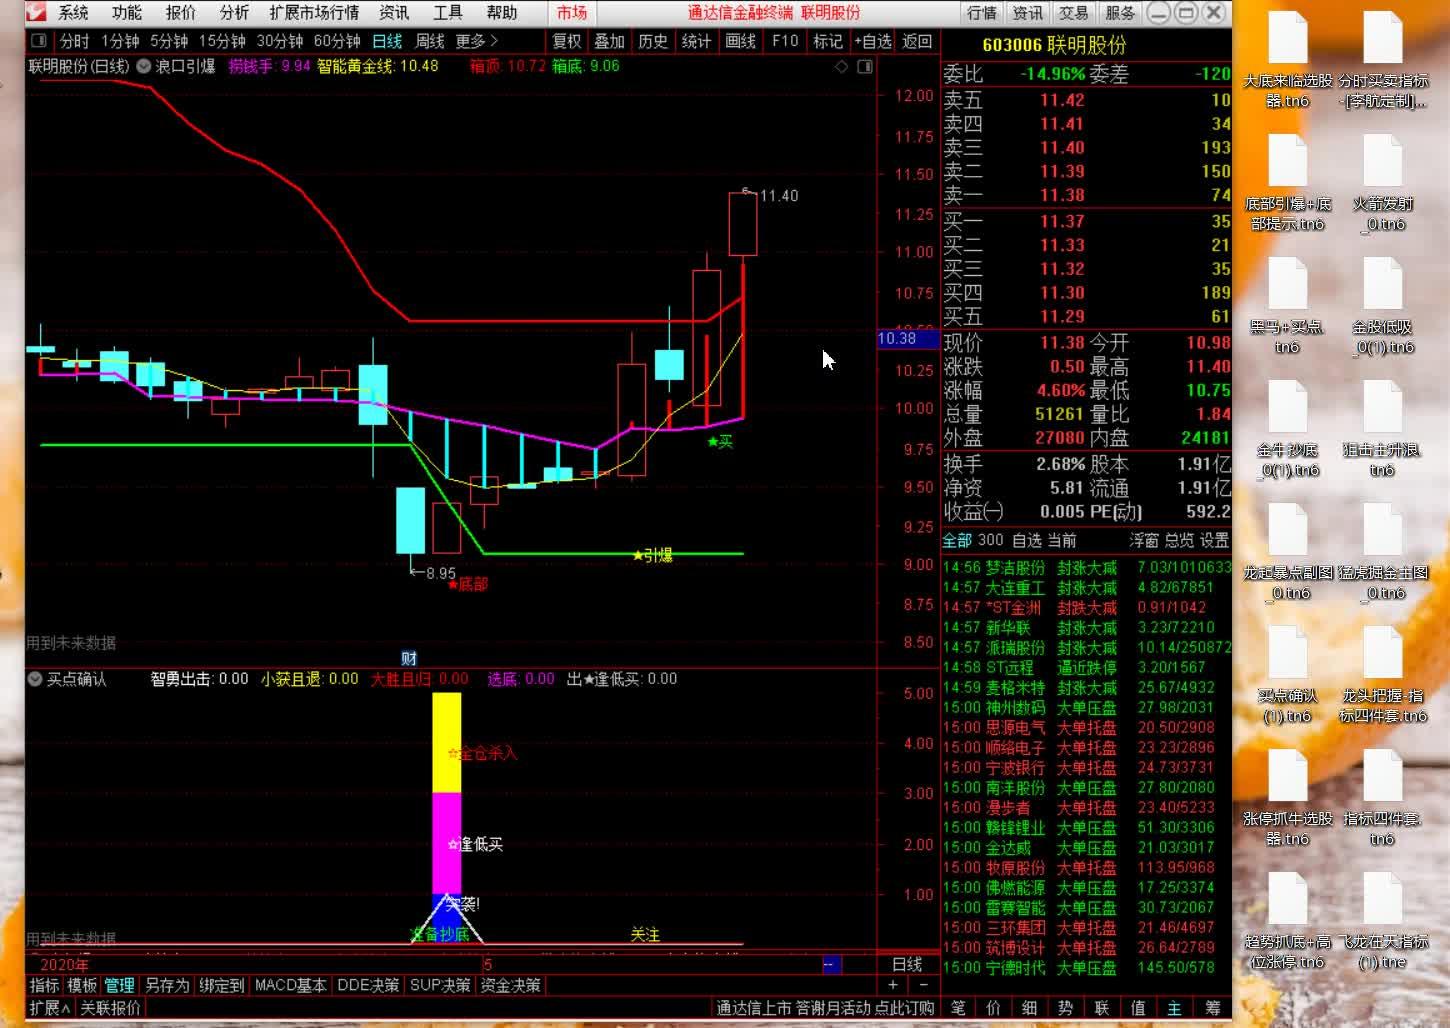
Task: Select the 1分钟 period tab
Action: pos(120,41)
